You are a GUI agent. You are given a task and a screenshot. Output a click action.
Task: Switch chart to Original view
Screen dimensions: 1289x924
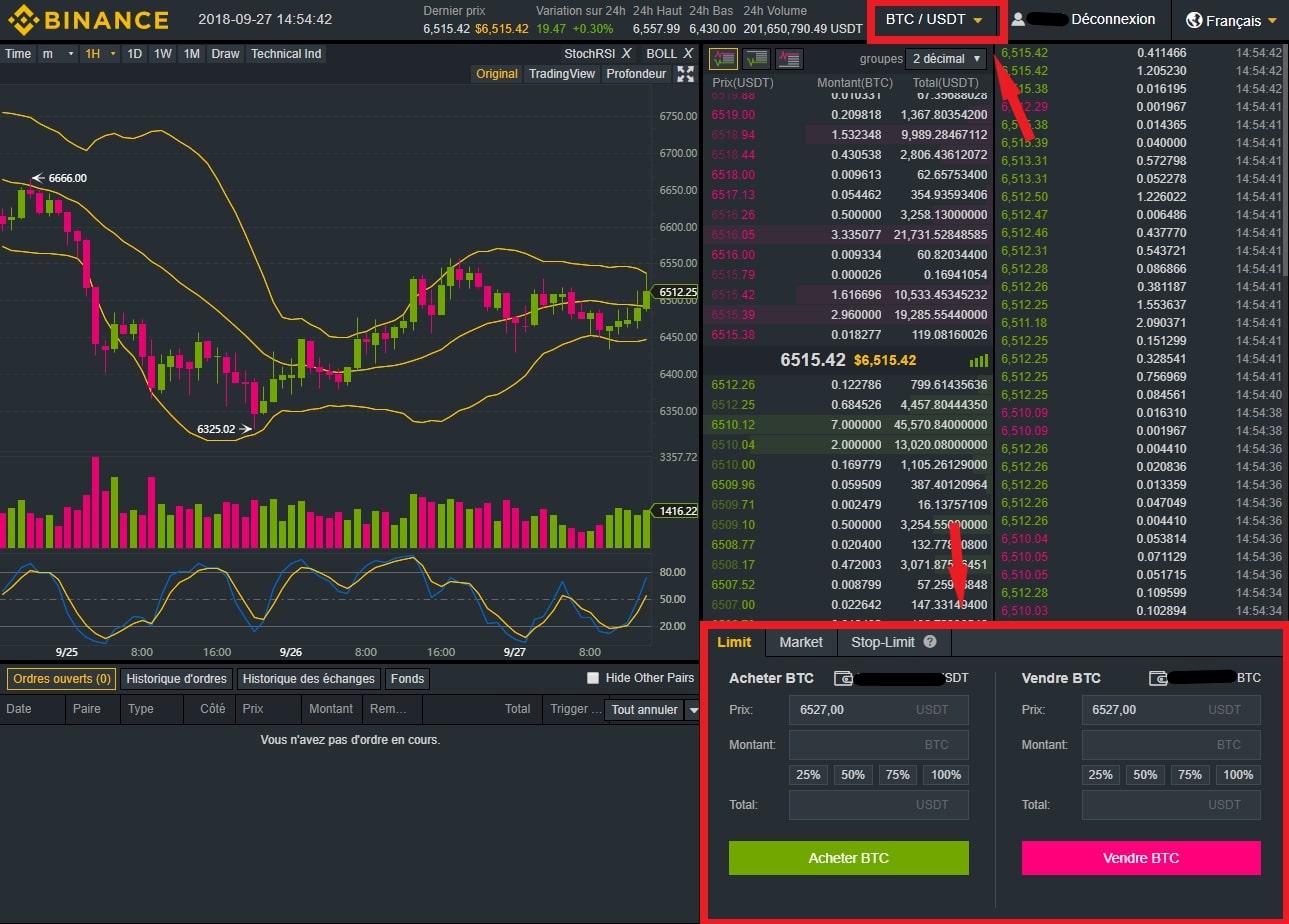tap(497, 74)
